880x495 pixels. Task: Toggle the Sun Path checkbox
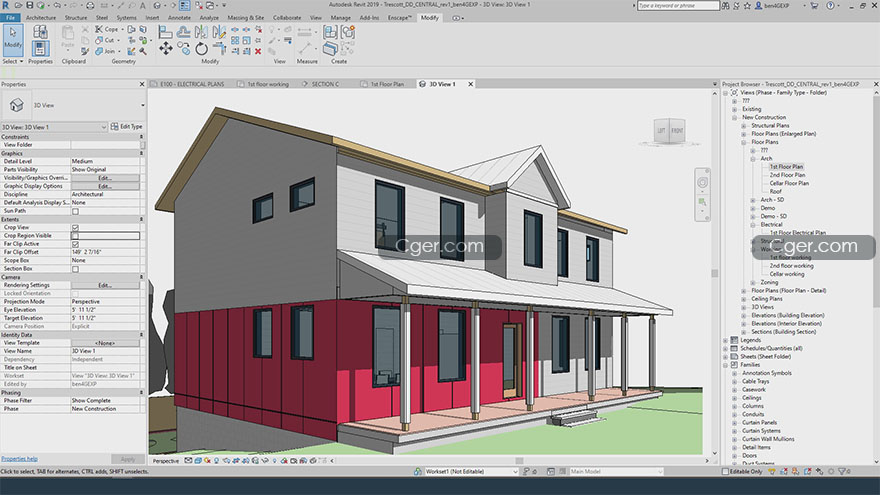(75, 211)
